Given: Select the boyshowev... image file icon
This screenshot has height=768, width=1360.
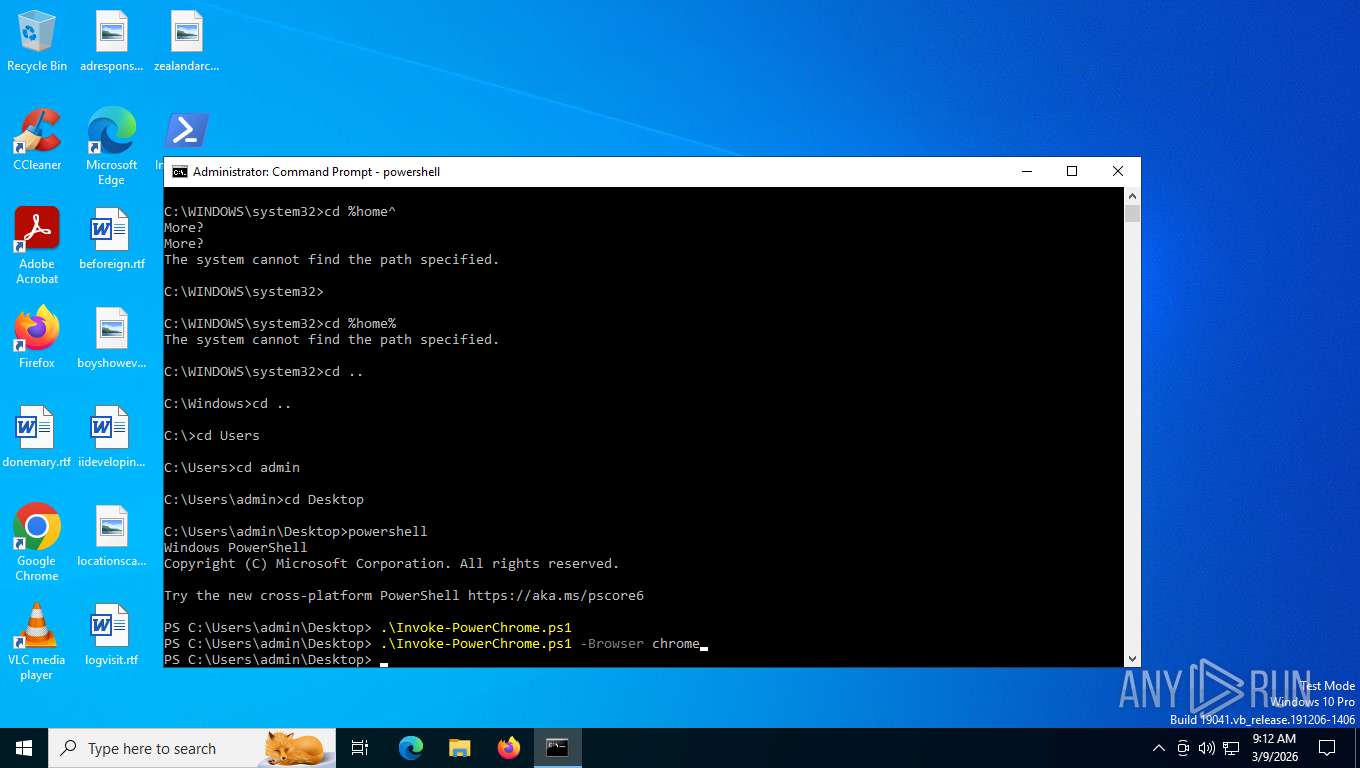Looking at the screenshot, I should [x=111, y=338].
